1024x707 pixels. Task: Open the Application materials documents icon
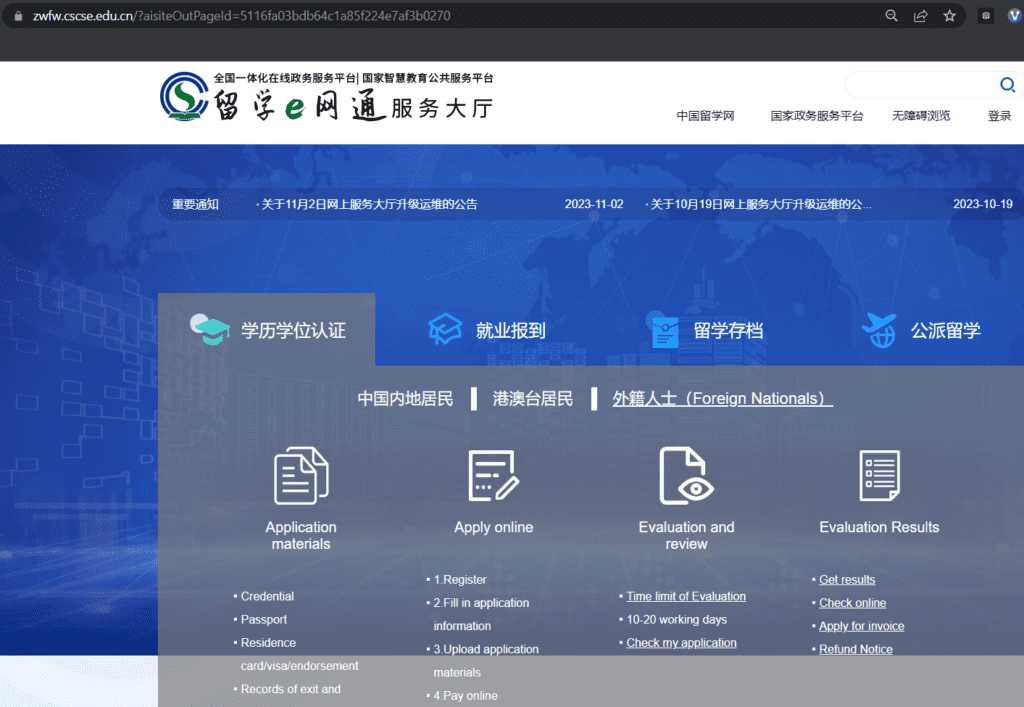point(301,476)
